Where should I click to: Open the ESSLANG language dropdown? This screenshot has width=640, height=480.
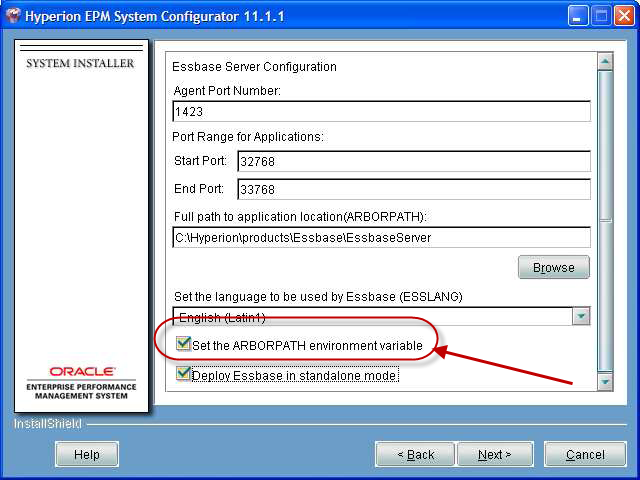point(581,316)
